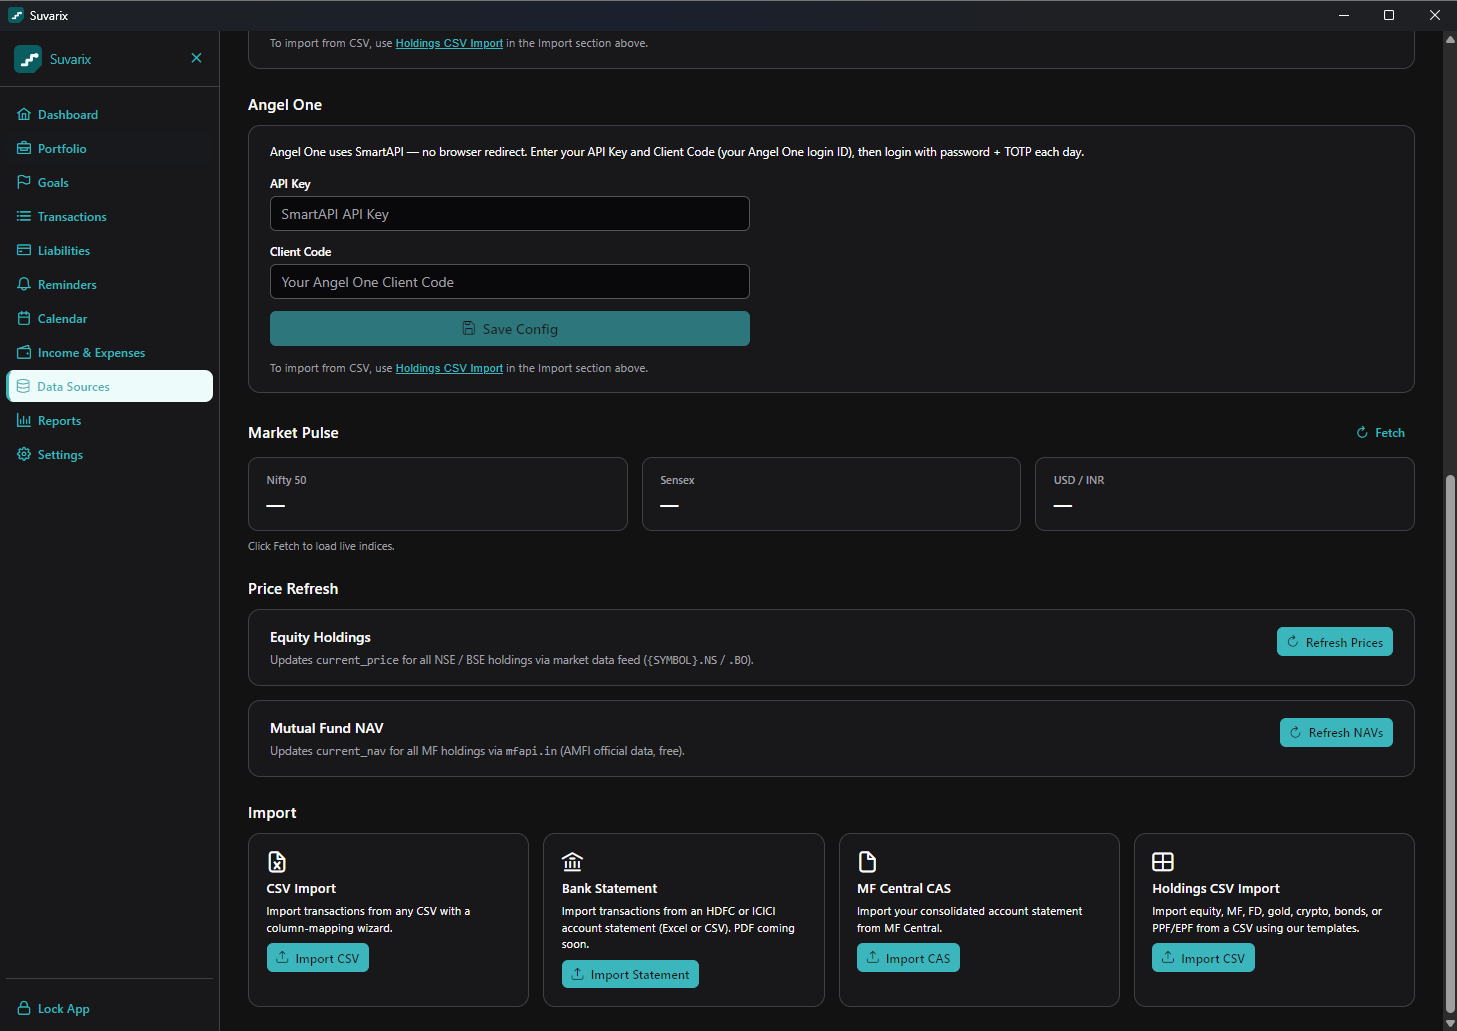Click the MF Central CAS document icon

click(867, 861)
